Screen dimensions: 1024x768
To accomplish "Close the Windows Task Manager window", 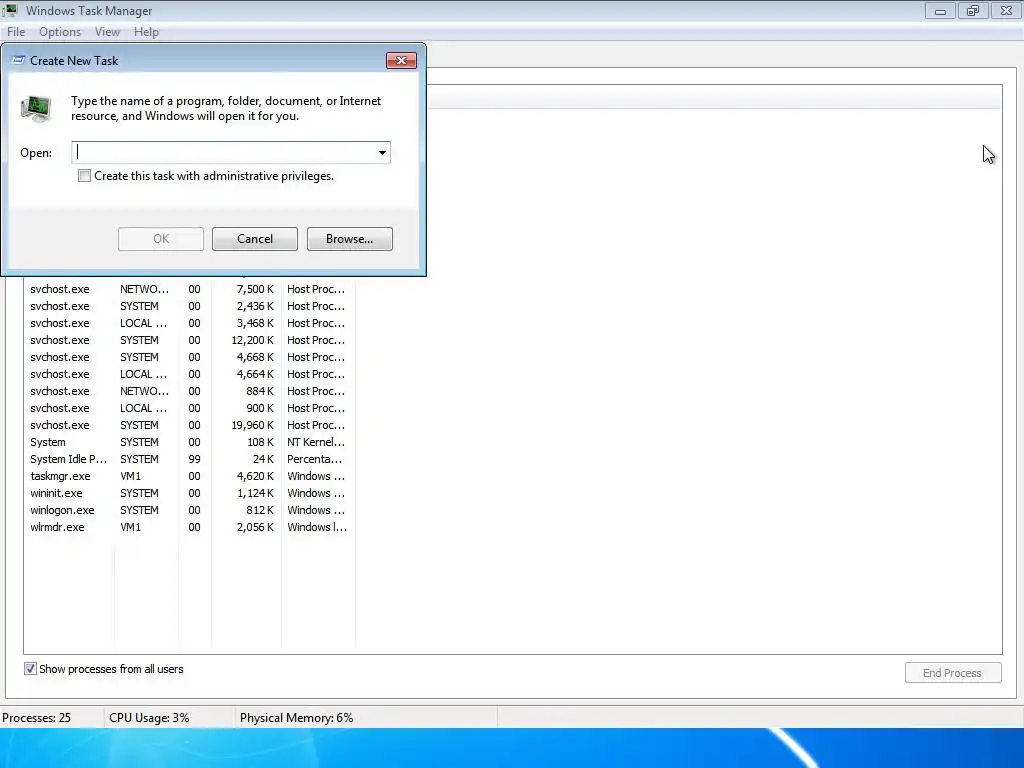I will [x=1006, y=10].
